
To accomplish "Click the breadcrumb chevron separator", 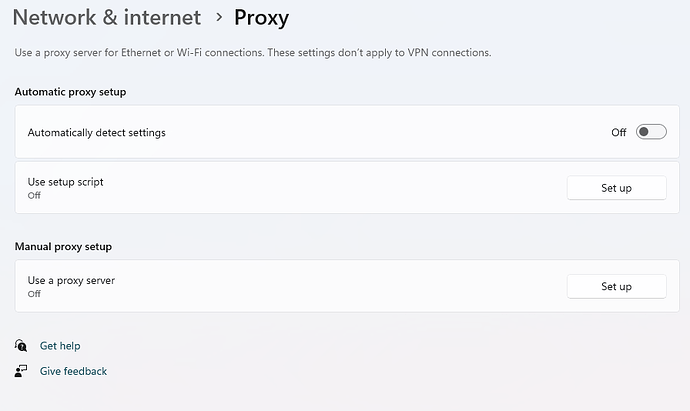I will (219, 18).
